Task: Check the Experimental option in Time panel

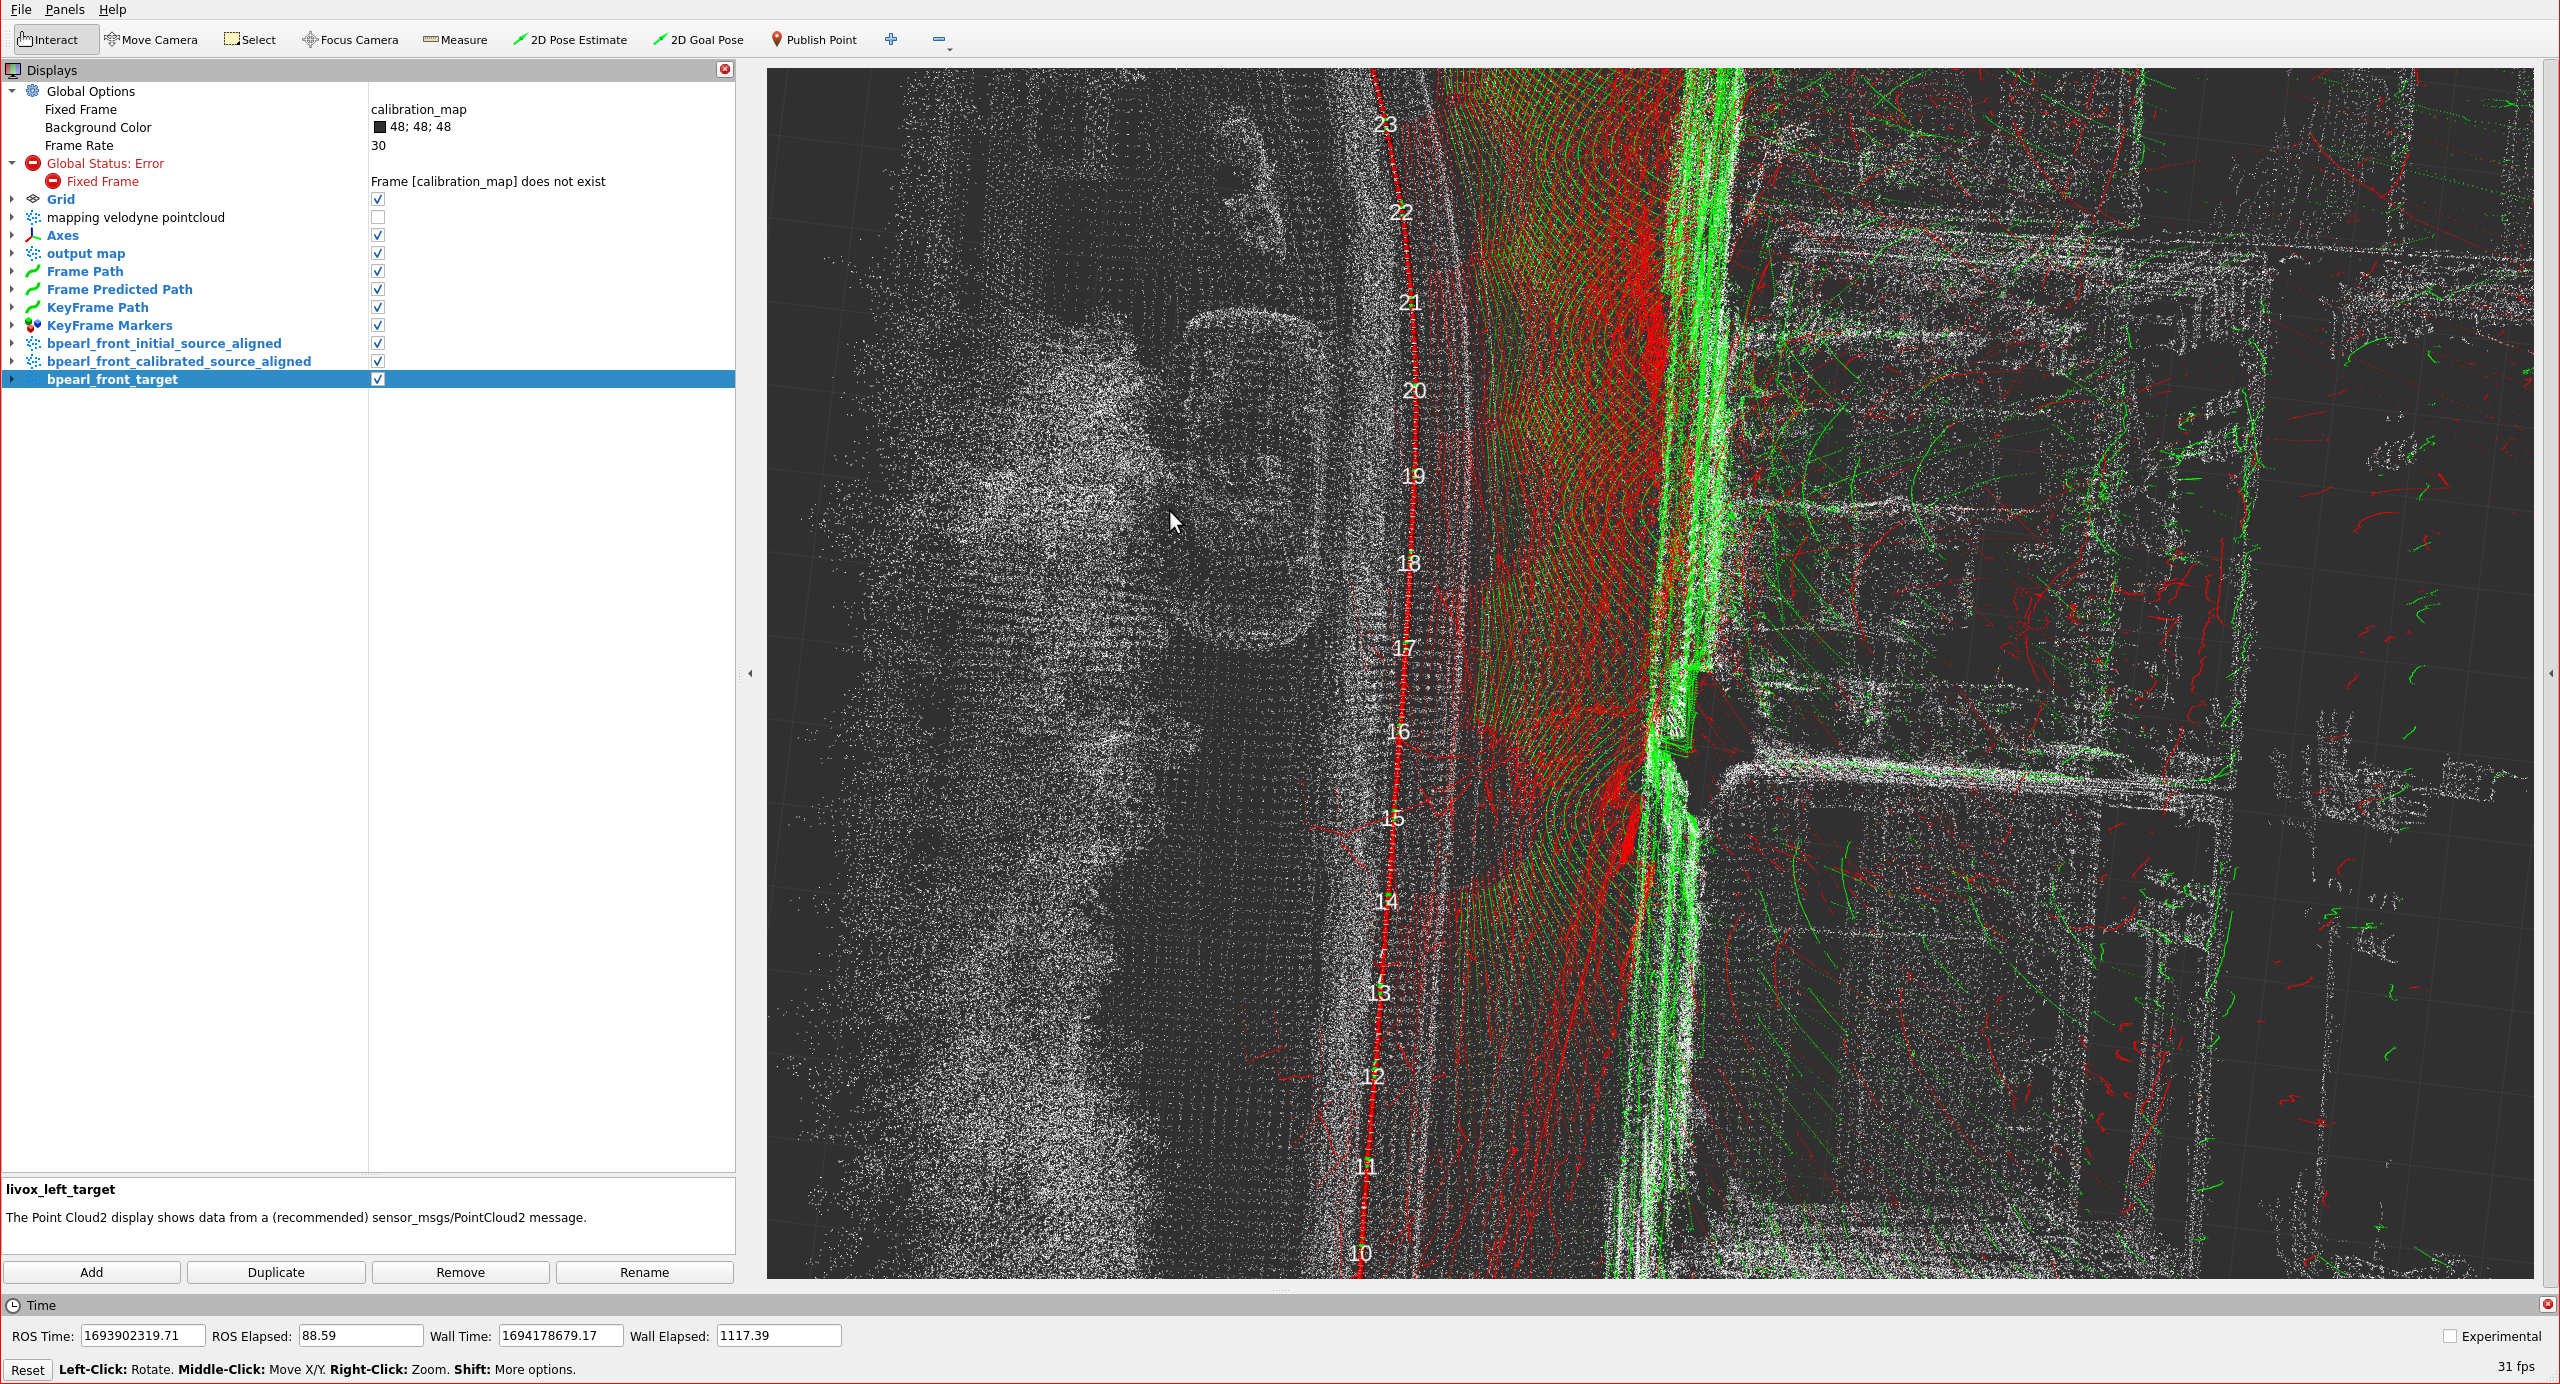Action: [x=2451, y=1335]
